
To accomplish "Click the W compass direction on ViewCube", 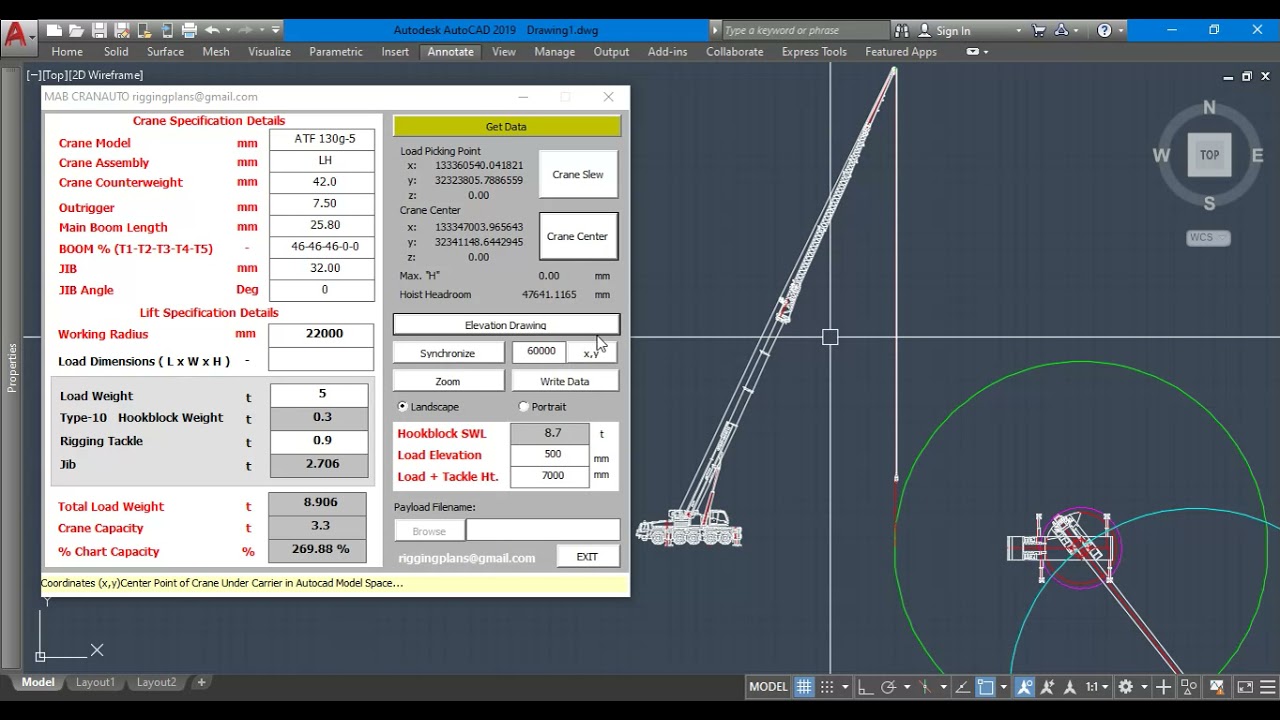I will tap(1161, 155).
